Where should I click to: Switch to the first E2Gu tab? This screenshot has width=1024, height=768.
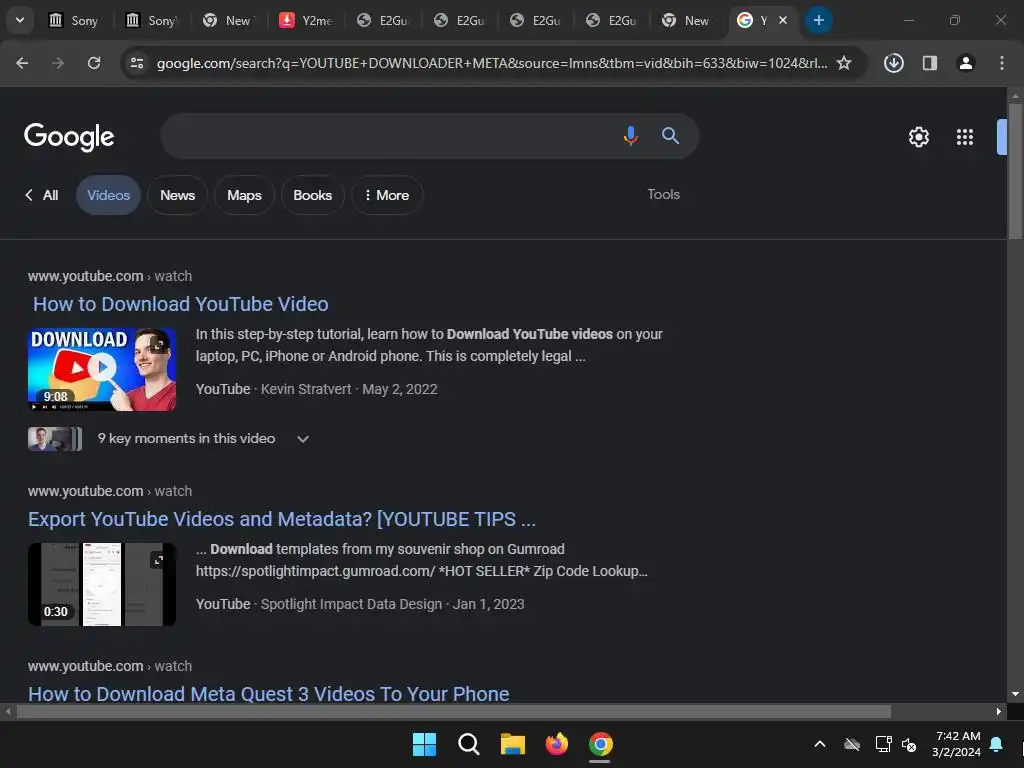pos(383,20)
